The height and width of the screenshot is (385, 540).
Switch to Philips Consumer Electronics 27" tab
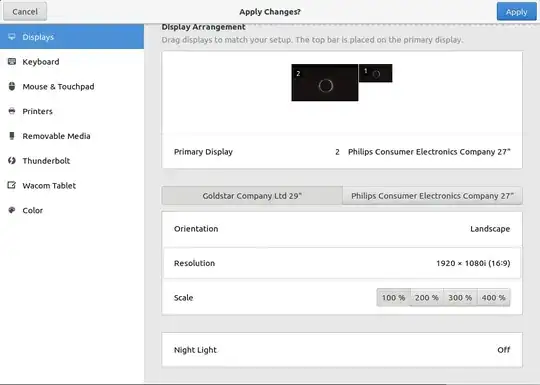(x=433, y=196)
